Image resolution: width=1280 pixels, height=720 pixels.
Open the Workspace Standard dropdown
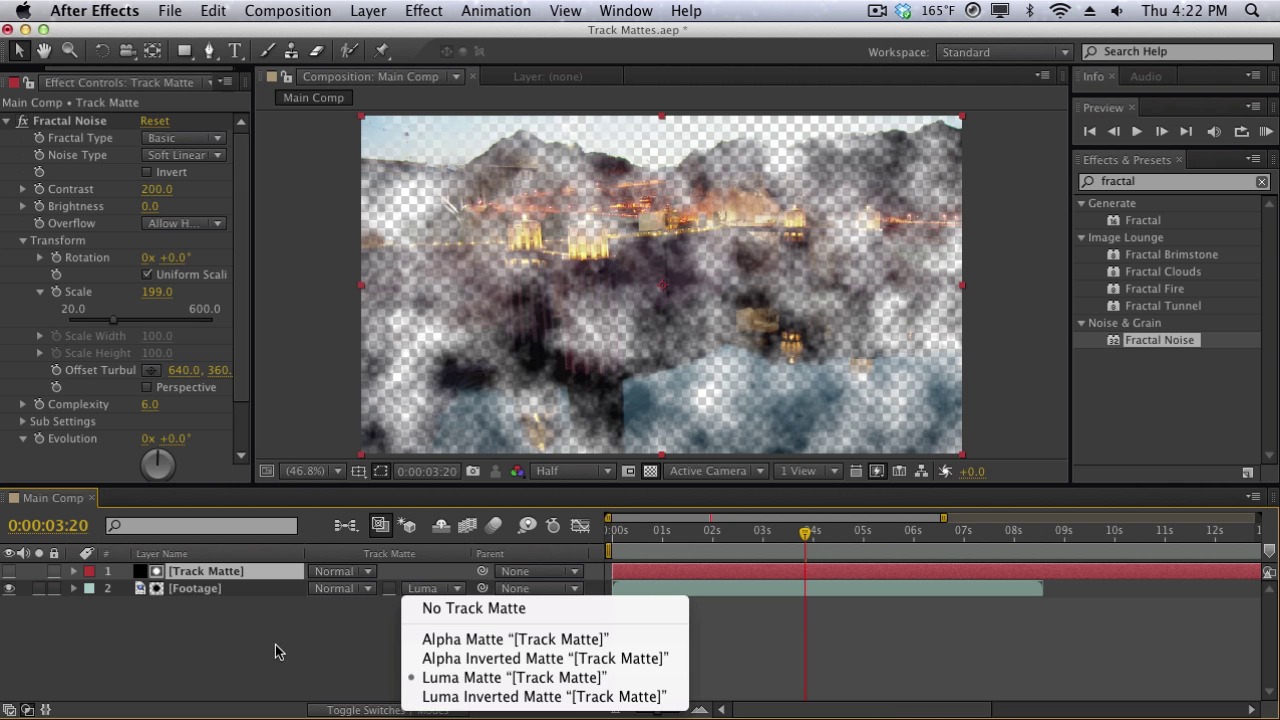point(1004,52)
